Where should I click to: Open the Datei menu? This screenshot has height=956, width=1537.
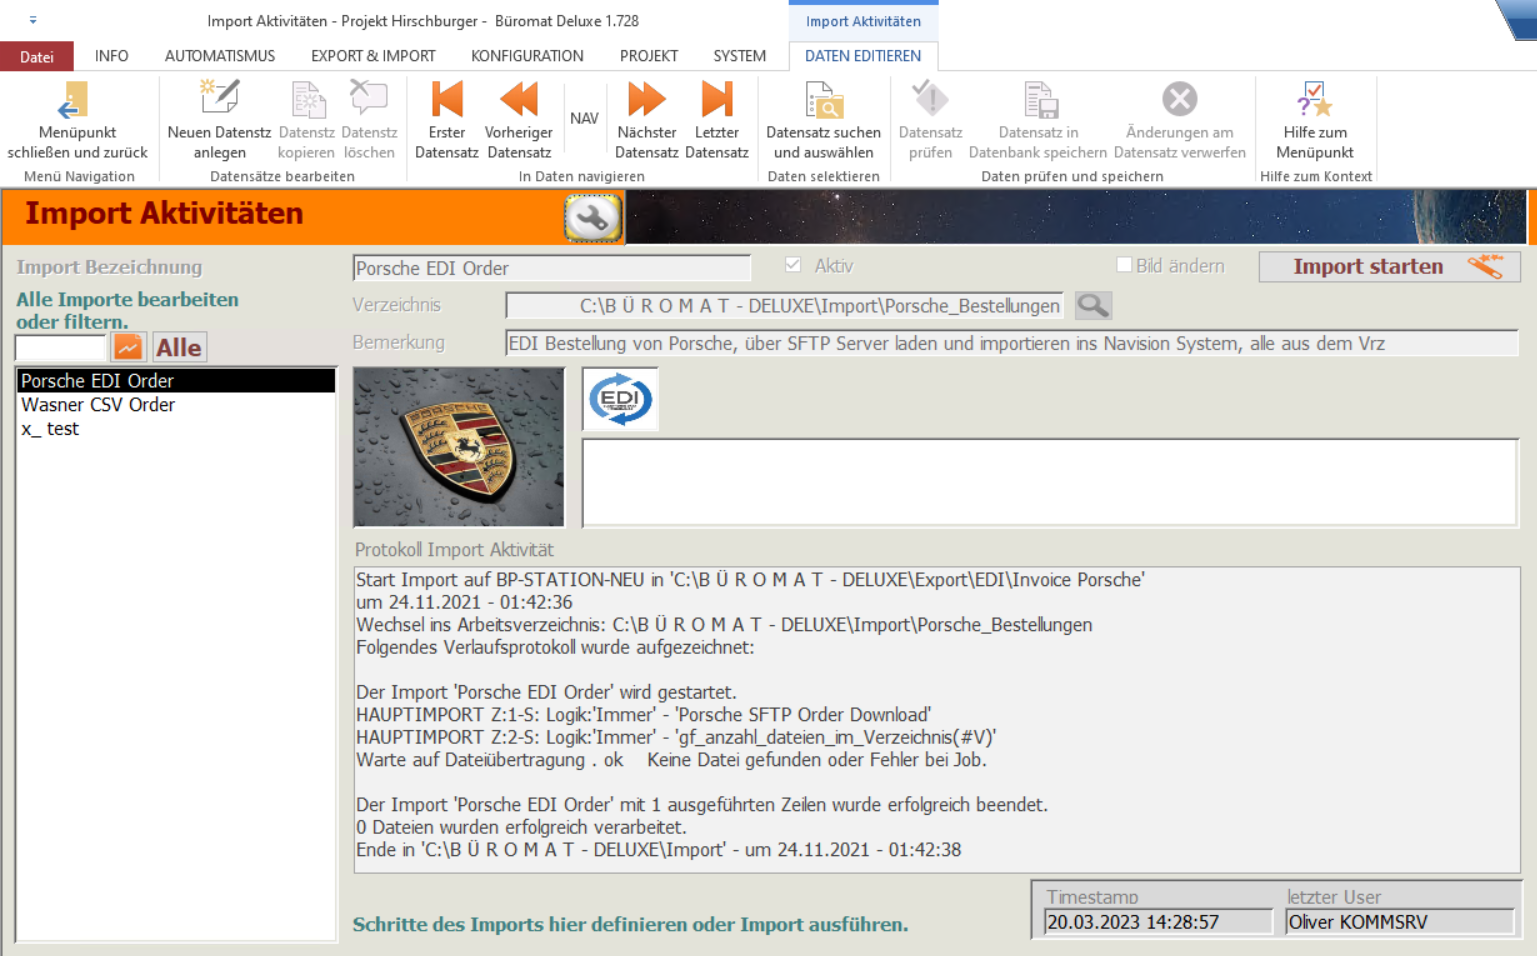click(37, 56)
